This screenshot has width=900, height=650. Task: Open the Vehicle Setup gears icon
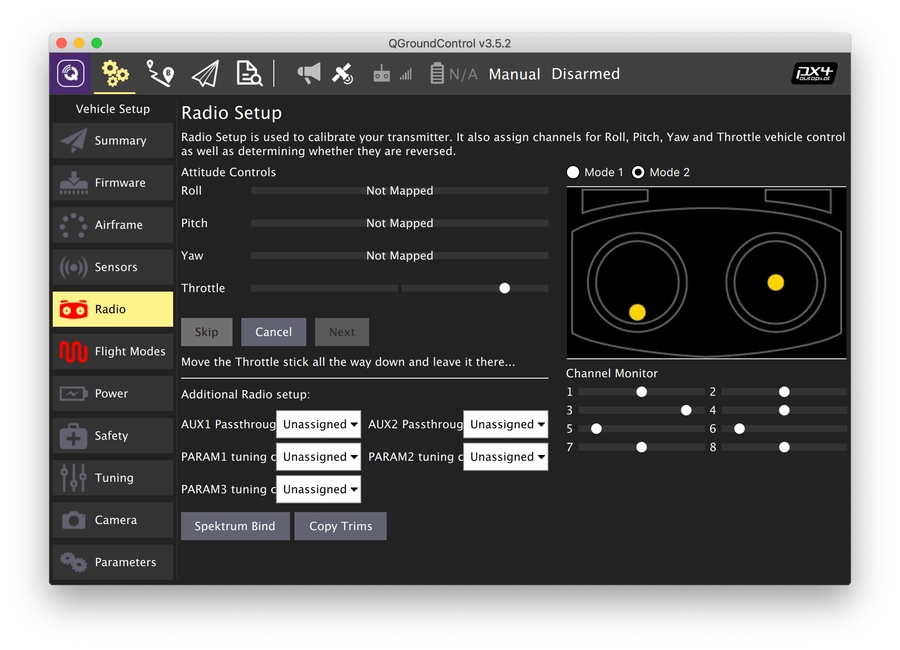pyautogui.click(x=115, y=74)
